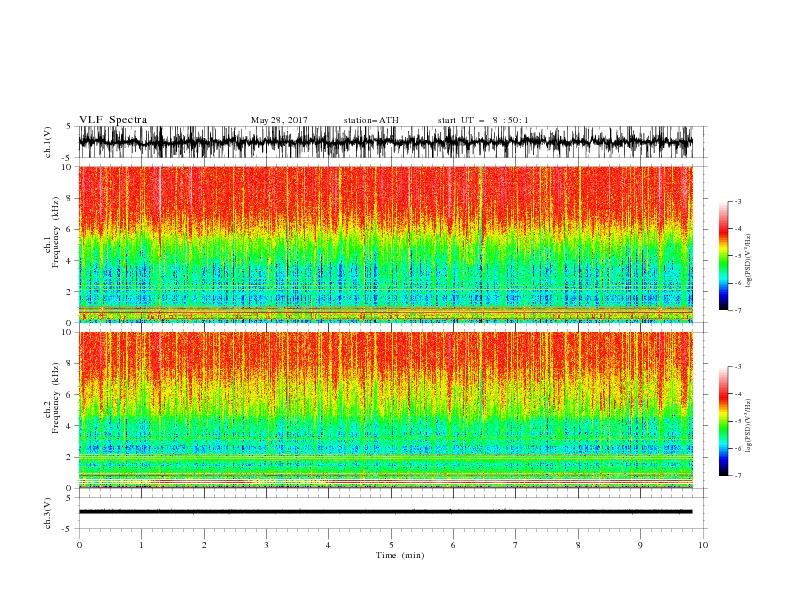Click the 'Time (min)' axis label
The image size is (792, 612).
[x=400, y=555]
